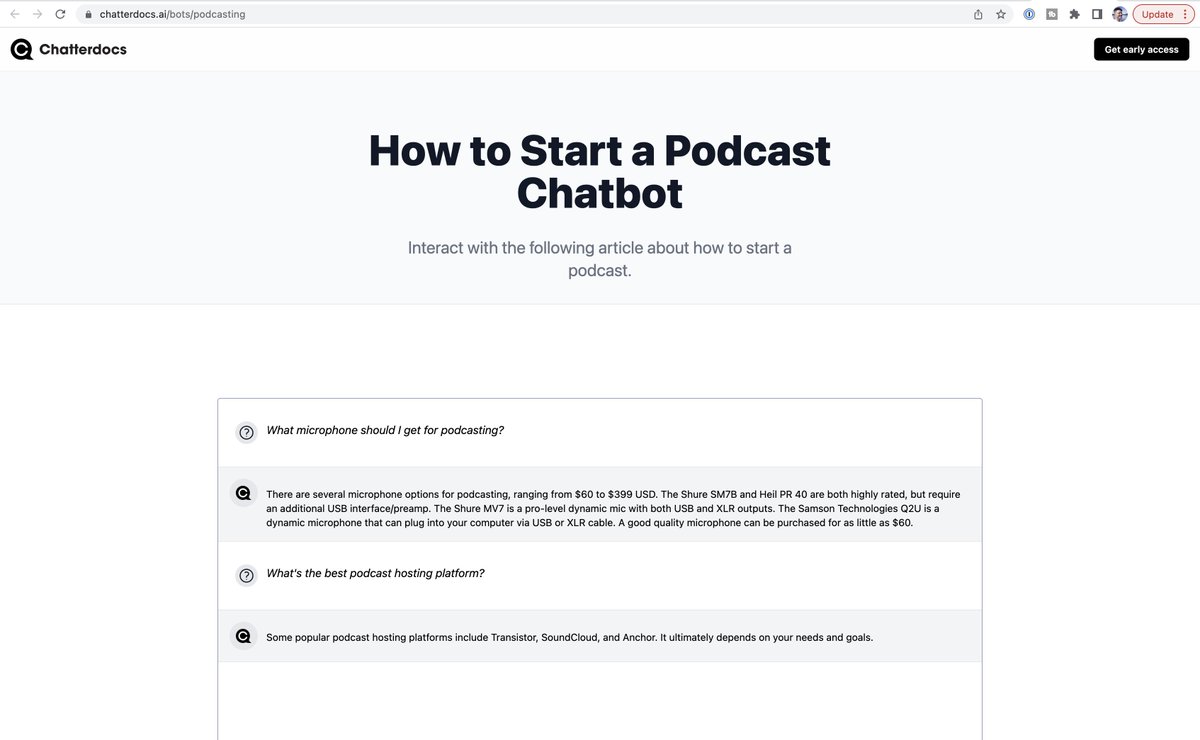The height and width of the screenshot is (740, 1200).
Task: Open the Chrome profile avatar
Action: point(1119,14)
